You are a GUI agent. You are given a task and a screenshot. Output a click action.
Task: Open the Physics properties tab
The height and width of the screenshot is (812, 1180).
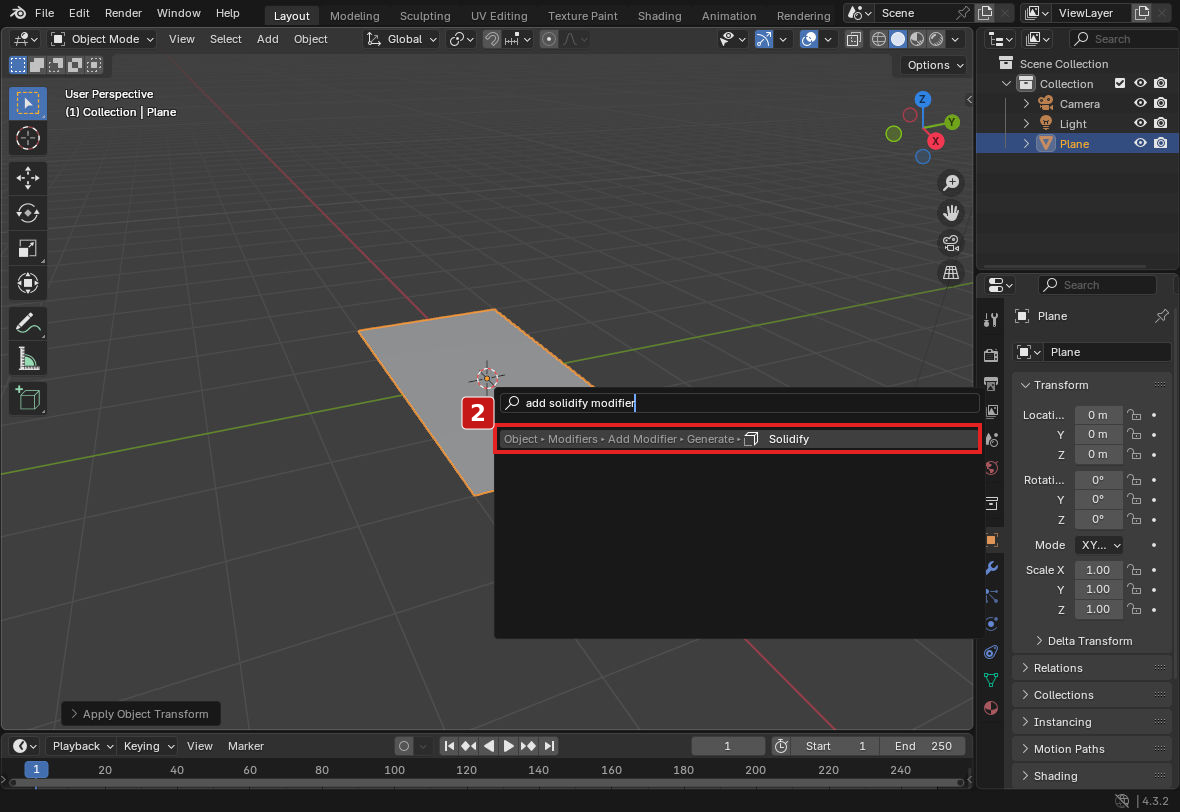point(991,624)
